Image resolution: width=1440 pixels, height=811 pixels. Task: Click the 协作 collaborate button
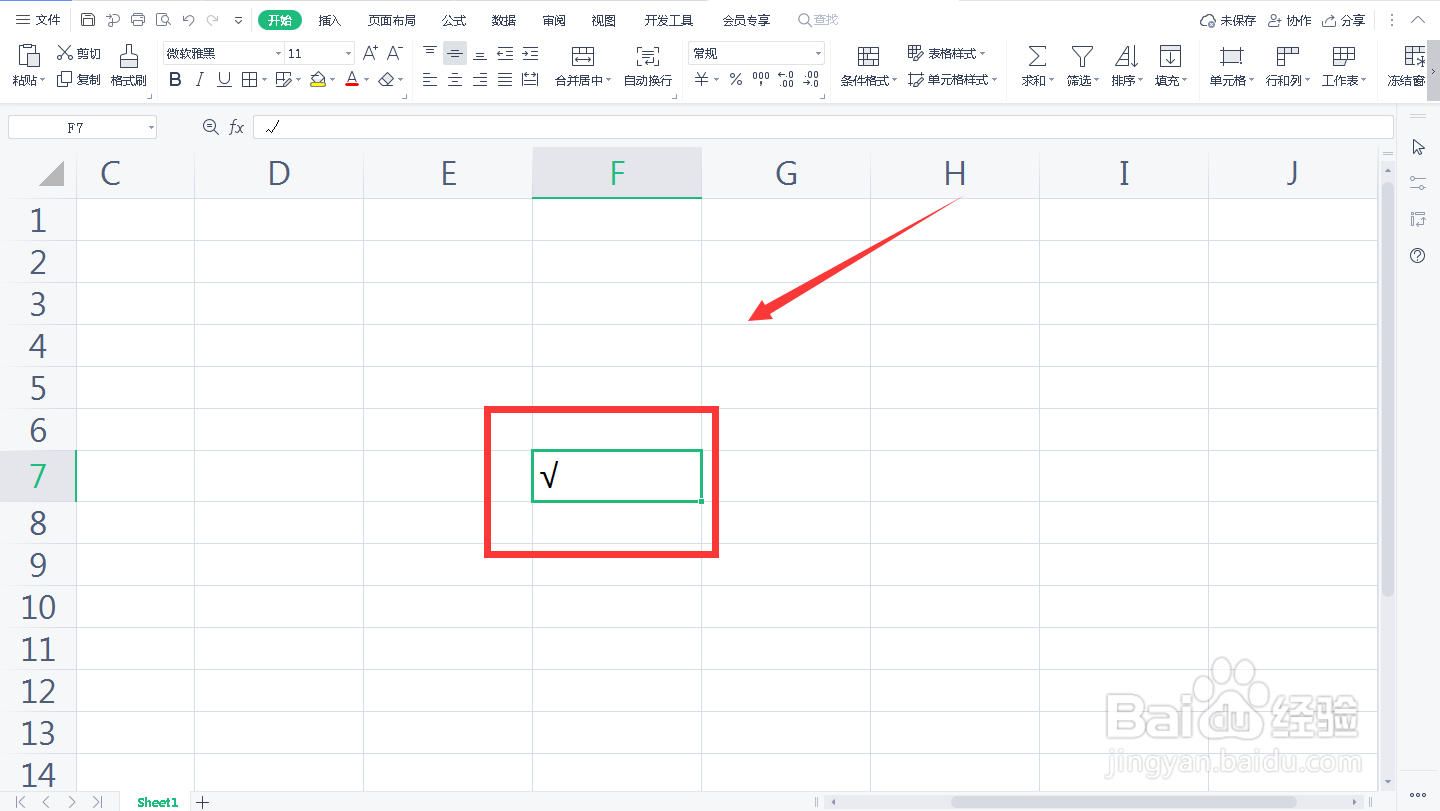[1289, 20]
